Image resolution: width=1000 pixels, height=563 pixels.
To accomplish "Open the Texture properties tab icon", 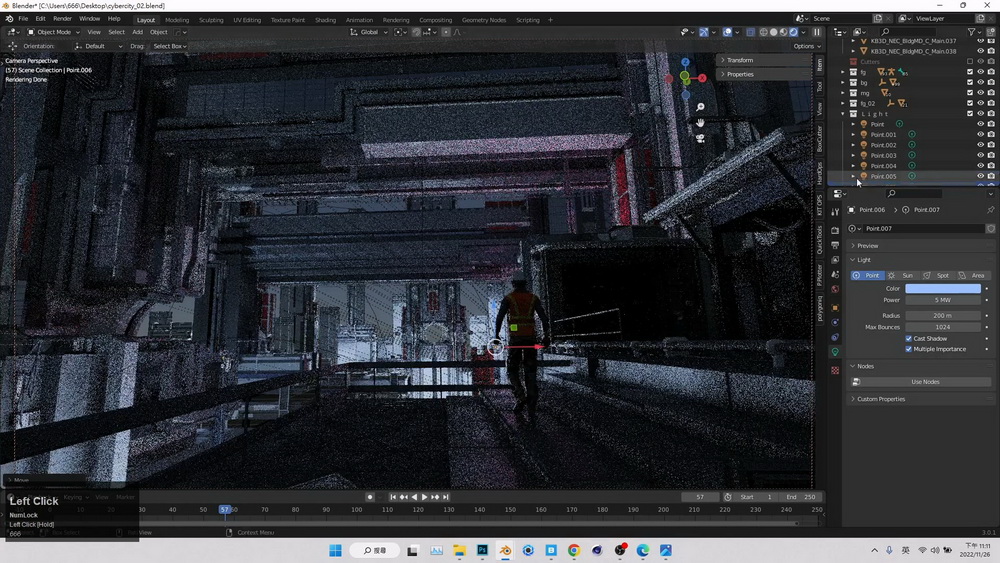I will click(835, 370).
